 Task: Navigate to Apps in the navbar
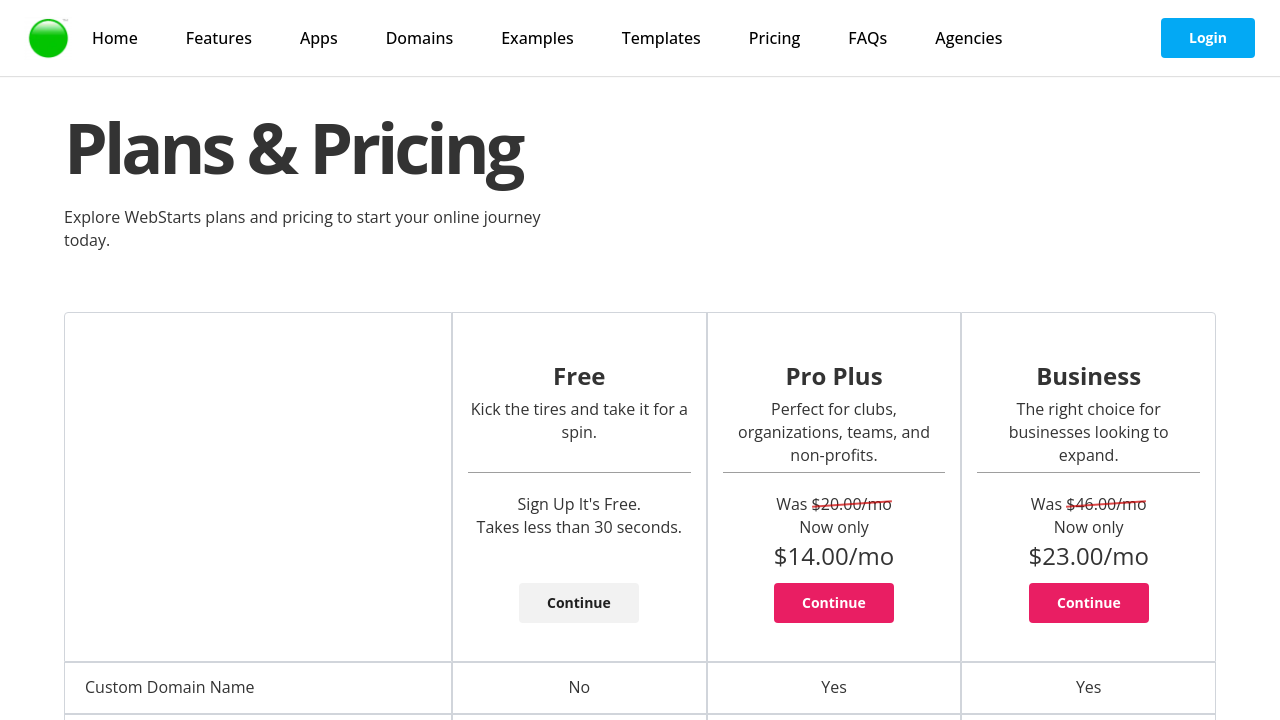point(319,38)
